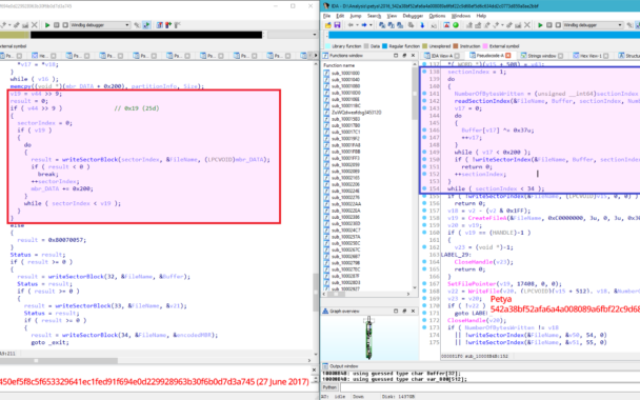Viewport: 640px width, 400px height.
Task: Open the Edit menu in right IDA window
Action: point(340,16)
